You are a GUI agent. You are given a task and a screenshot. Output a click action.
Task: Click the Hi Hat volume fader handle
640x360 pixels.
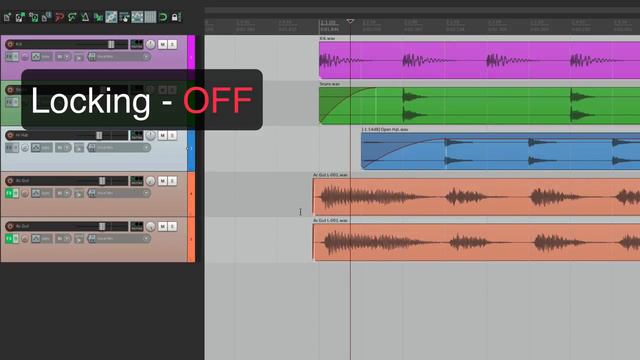(x=99, y=135)
